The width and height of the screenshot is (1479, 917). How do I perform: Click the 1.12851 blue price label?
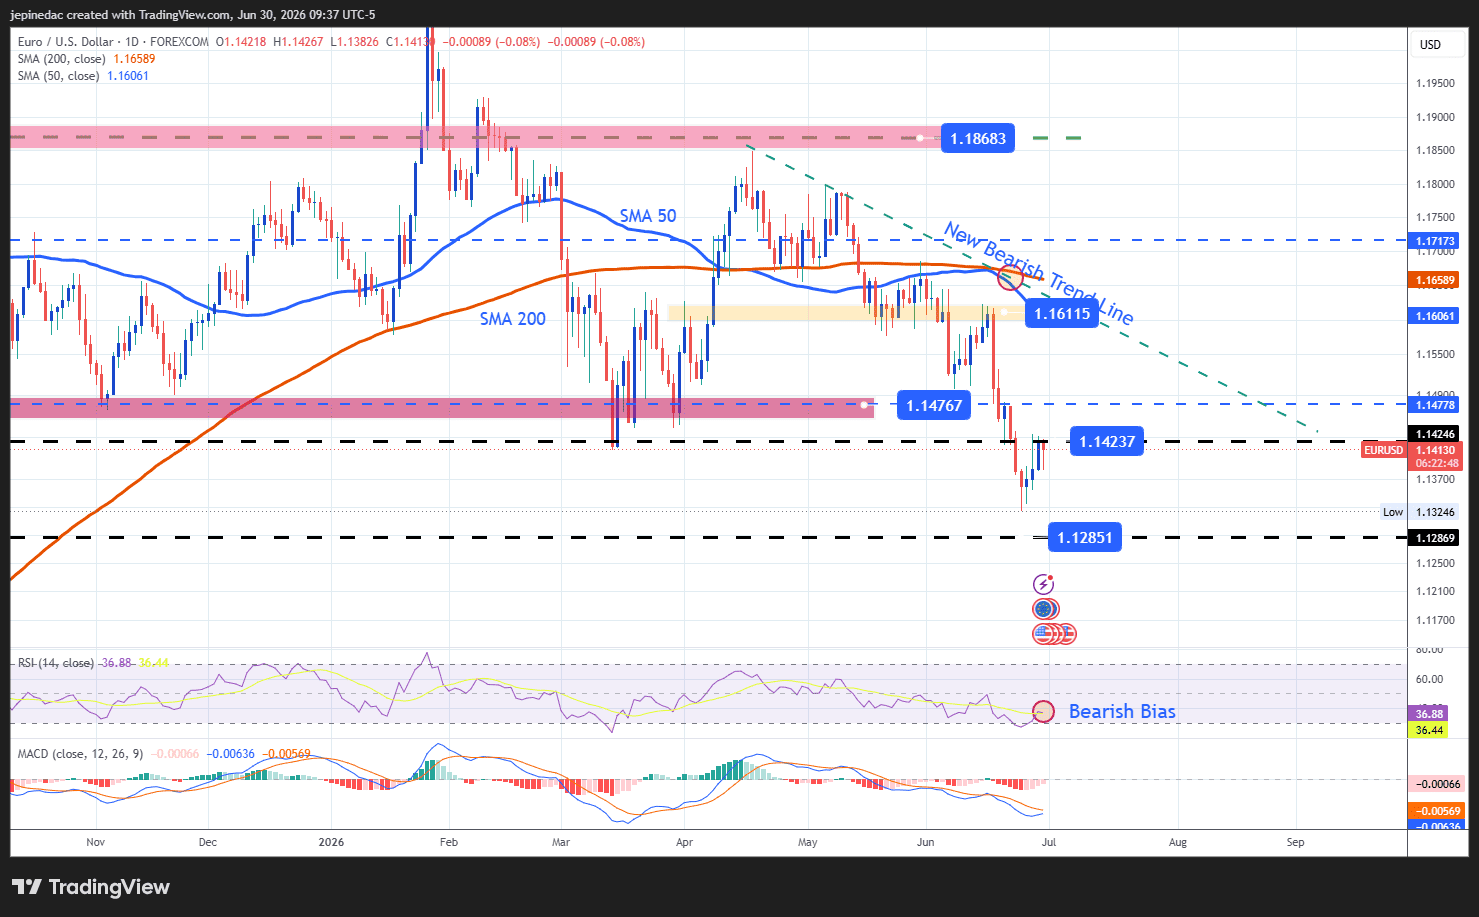coord(1085,538)
